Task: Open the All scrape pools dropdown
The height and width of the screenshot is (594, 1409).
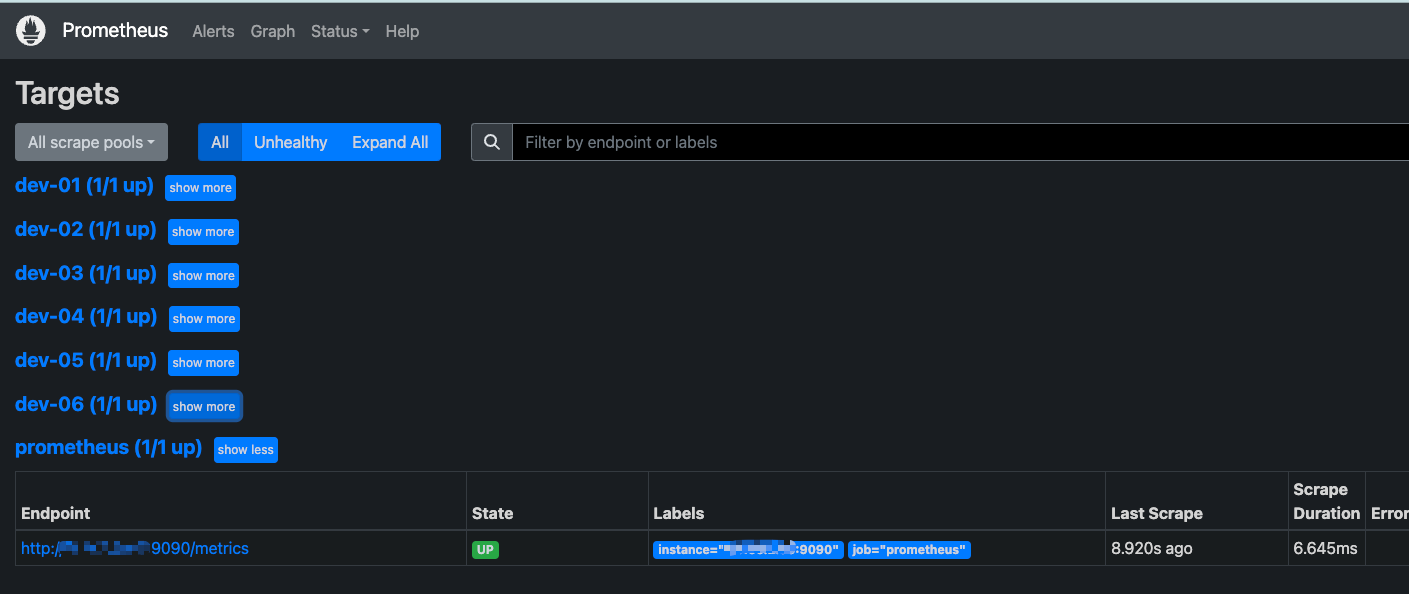Action: tap(91, 142)
